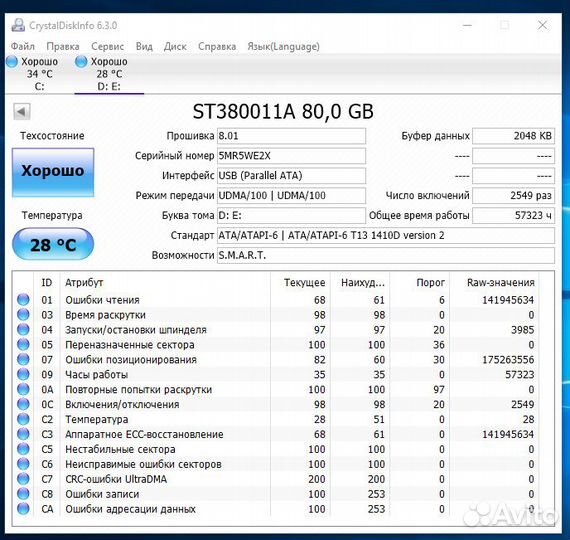Click the serial number field 5MR5WE2X

[291, 156]
